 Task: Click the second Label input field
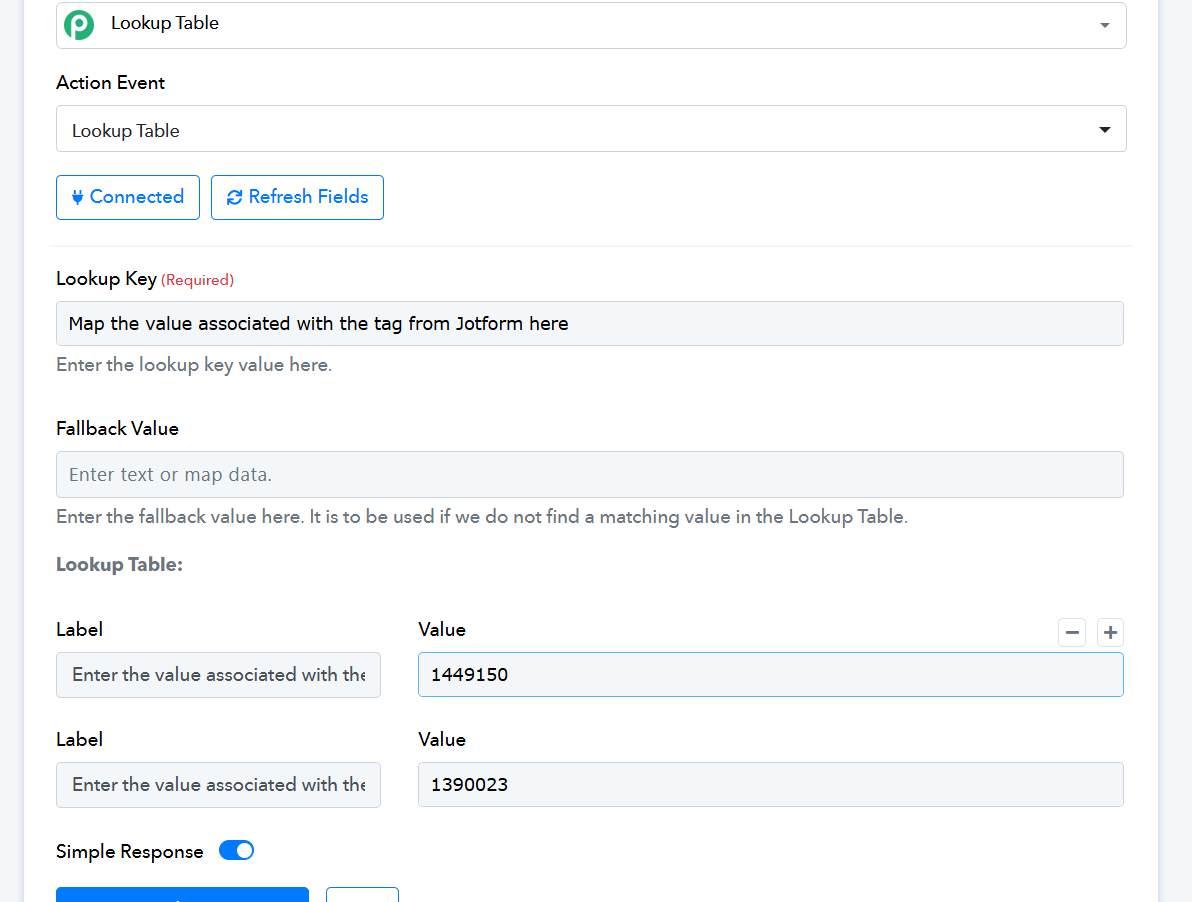218,785
